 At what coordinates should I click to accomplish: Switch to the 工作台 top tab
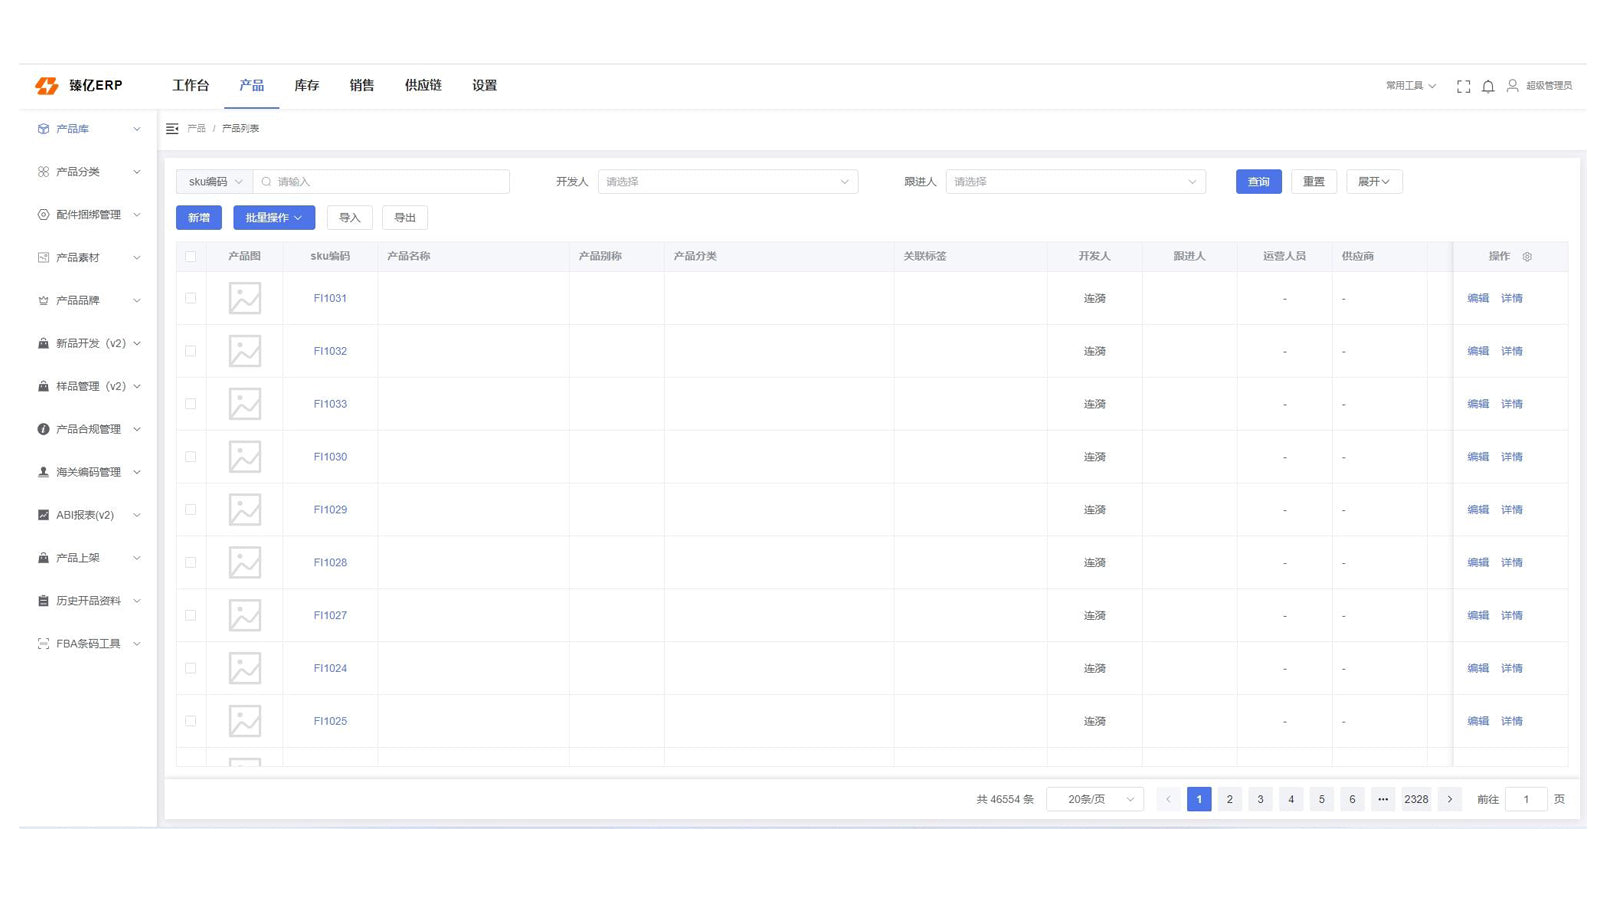(191, 86)
